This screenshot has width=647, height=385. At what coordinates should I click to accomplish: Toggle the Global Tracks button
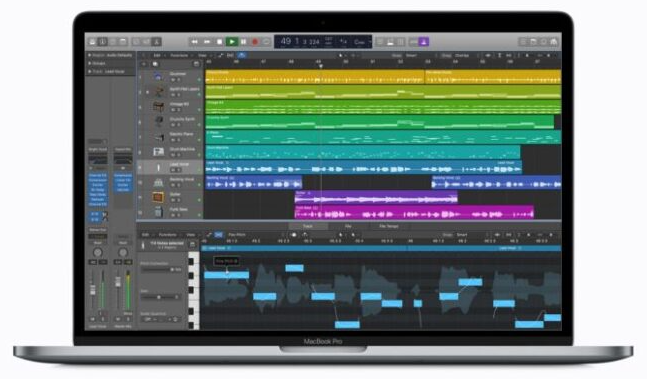point(196,64)
